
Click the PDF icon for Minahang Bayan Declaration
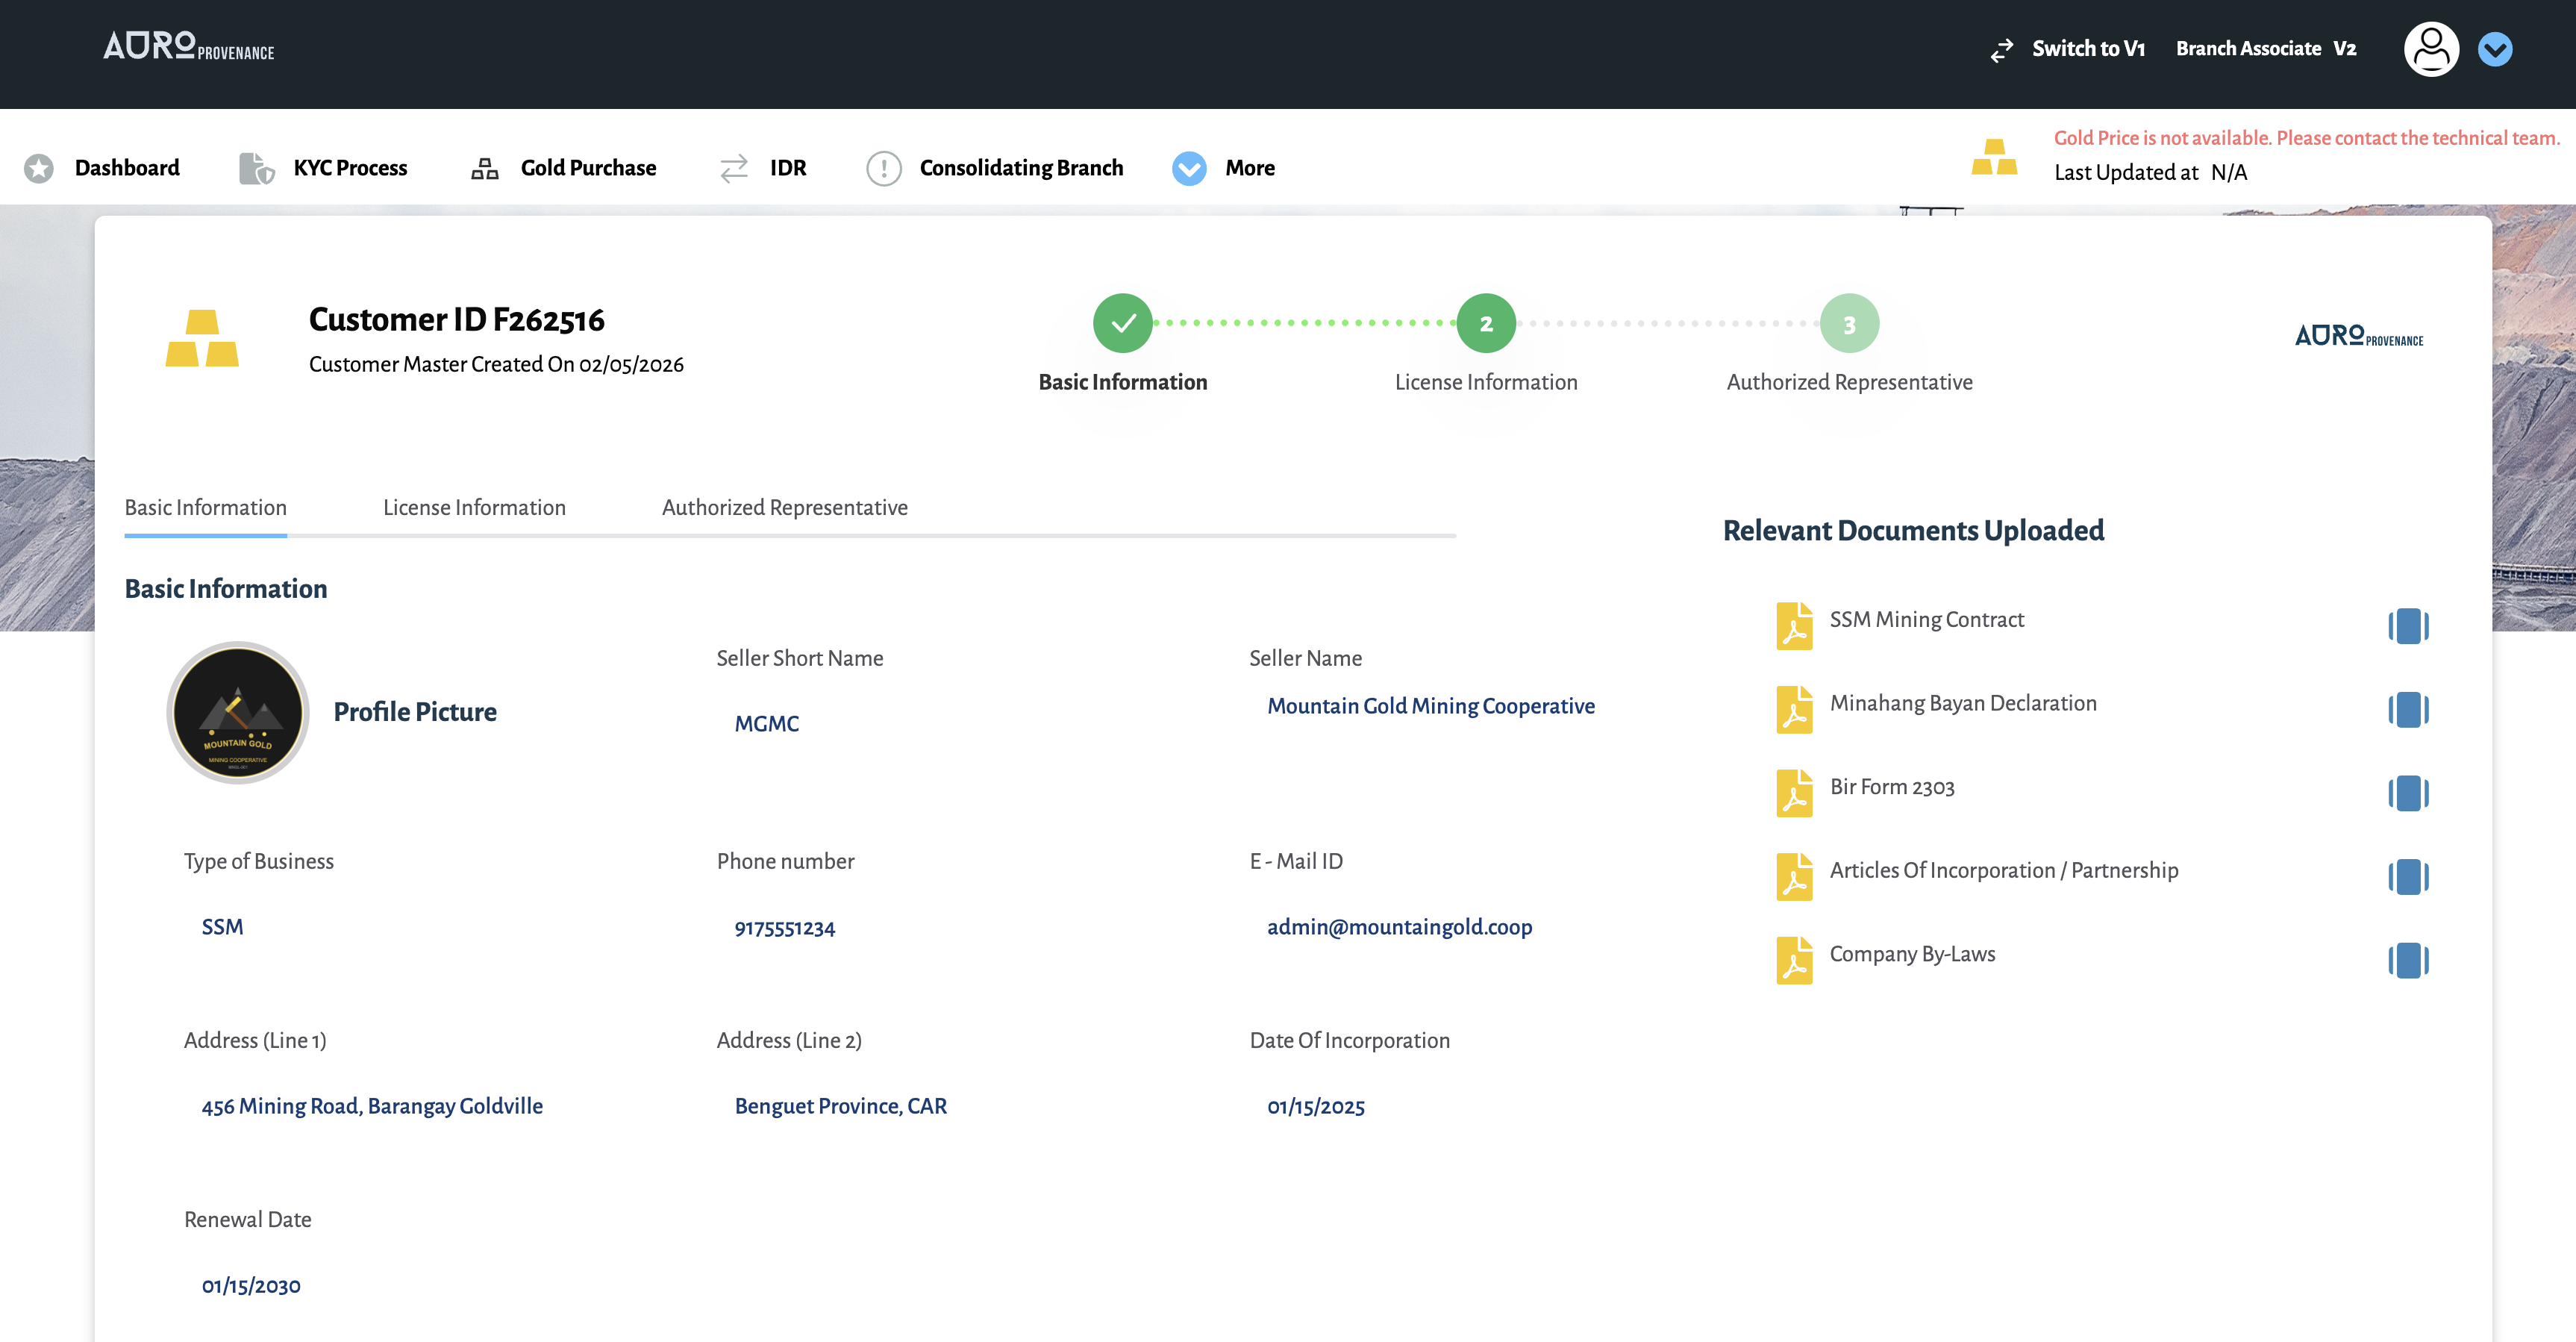[1795, 710]
